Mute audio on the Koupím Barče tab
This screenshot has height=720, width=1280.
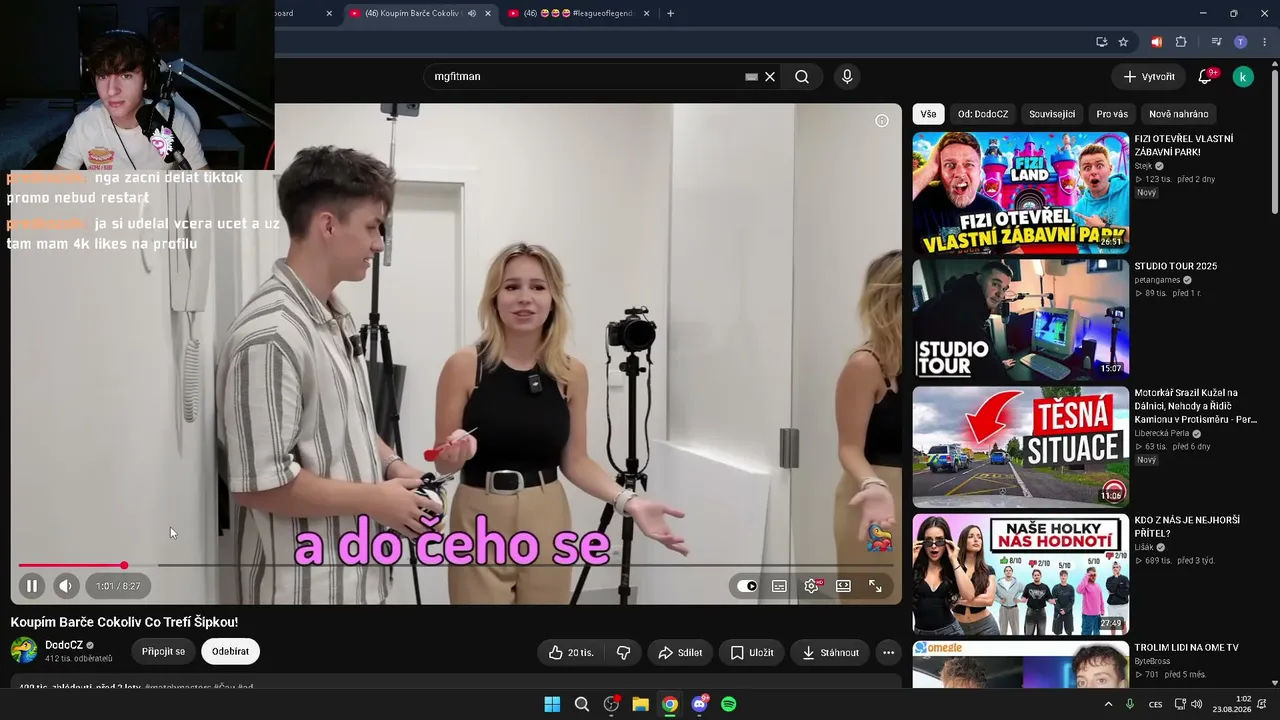pos(471,13)
